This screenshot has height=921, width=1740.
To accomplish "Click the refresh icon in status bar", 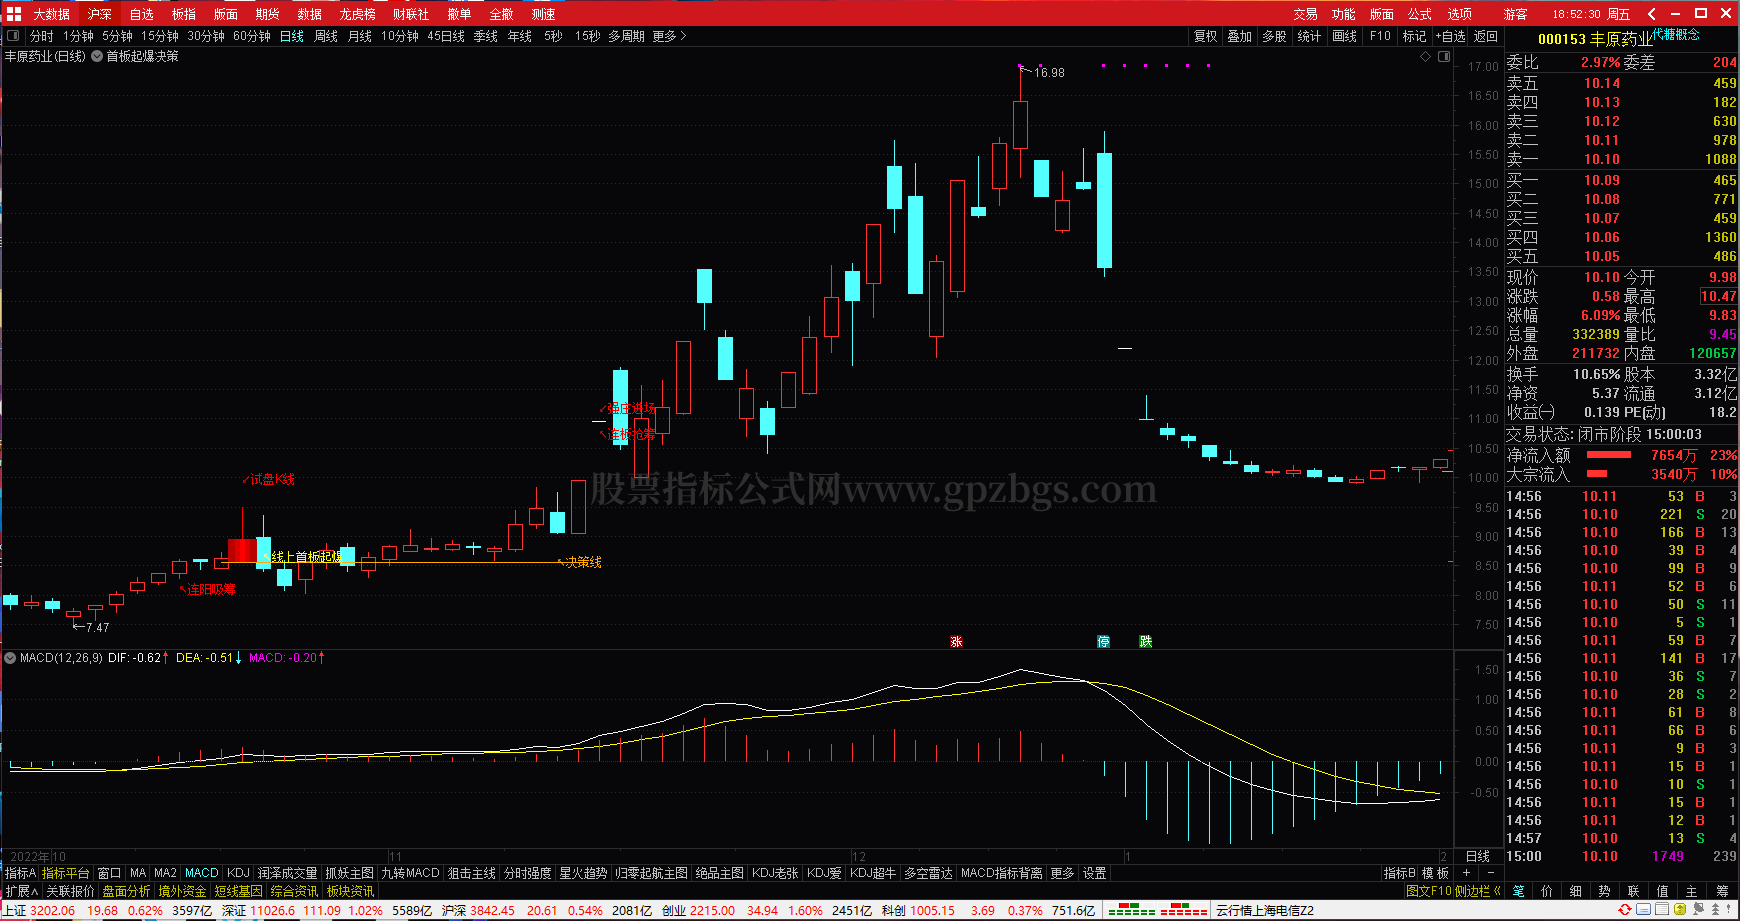I will pyautogui.click(x=1625, y=910).
